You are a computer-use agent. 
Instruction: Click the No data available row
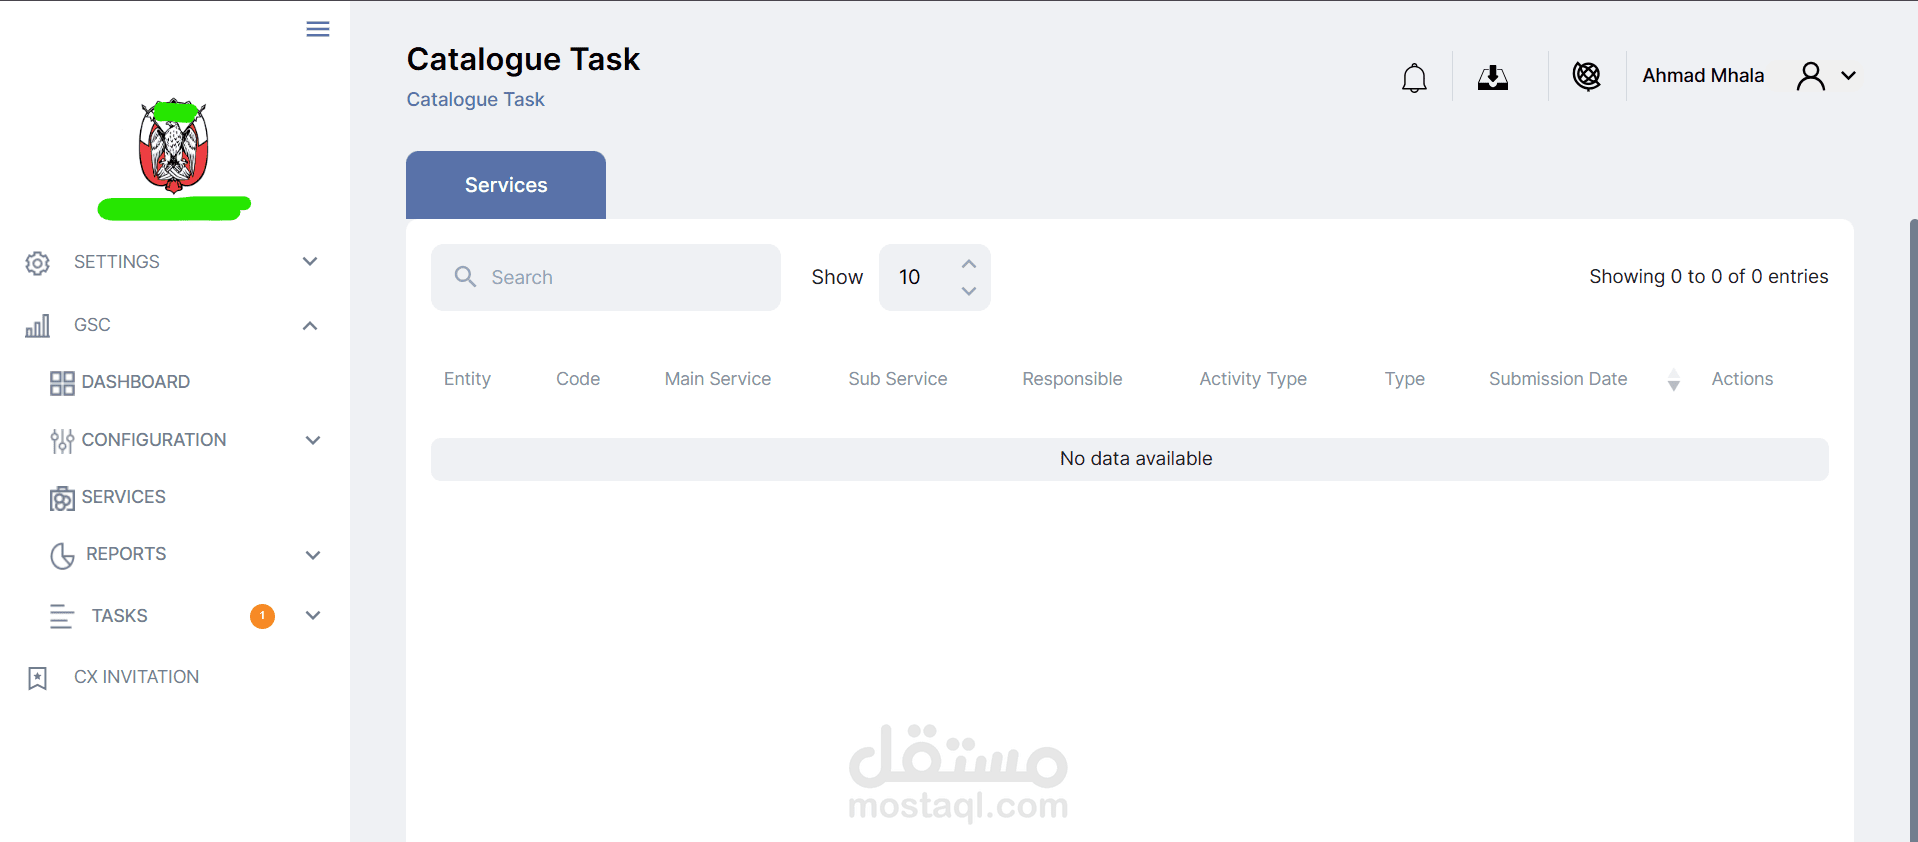click(x=1130, y=459)
